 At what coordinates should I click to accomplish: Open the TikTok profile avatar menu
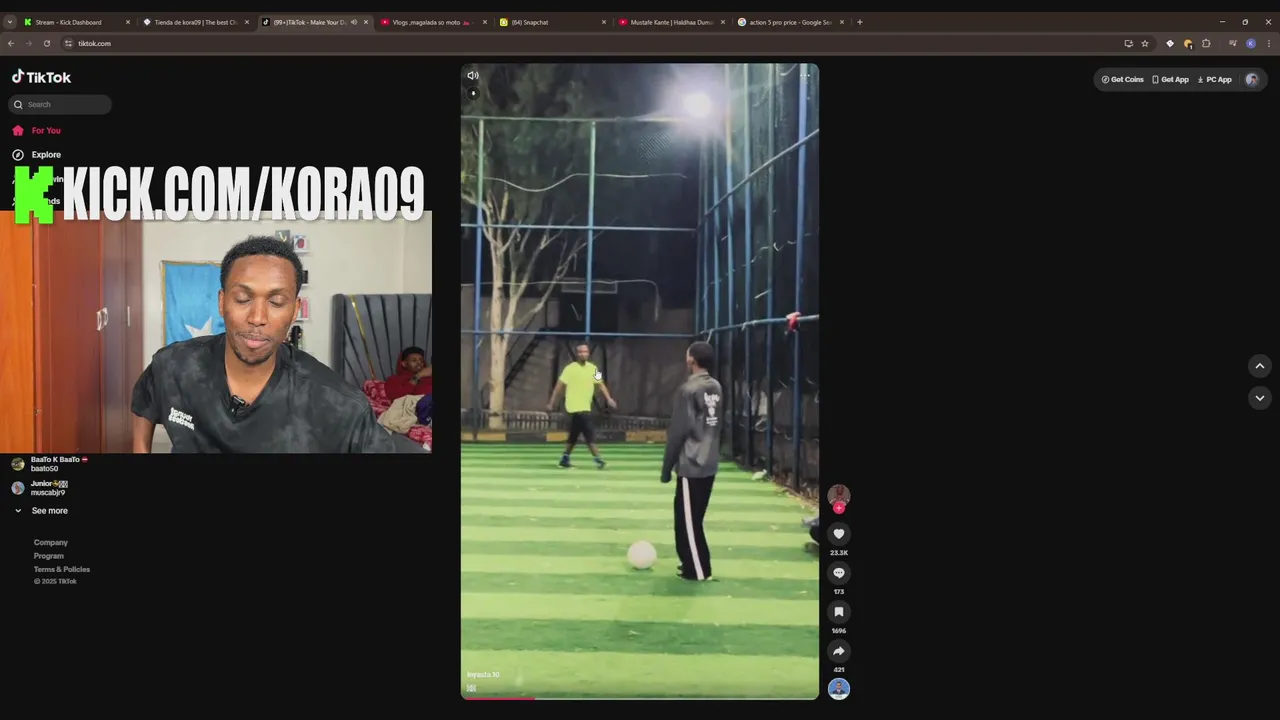click(1252, 79)
